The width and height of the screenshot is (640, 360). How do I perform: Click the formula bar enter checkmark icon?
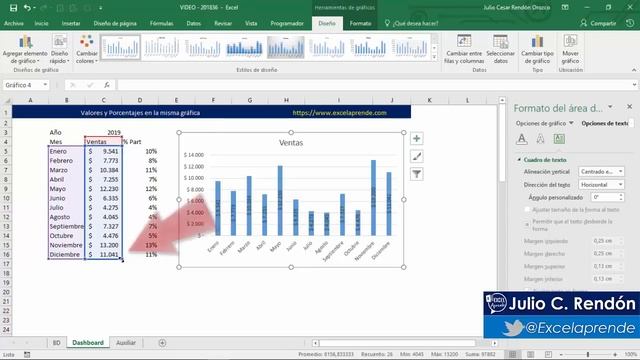click(x=90, y=85)
